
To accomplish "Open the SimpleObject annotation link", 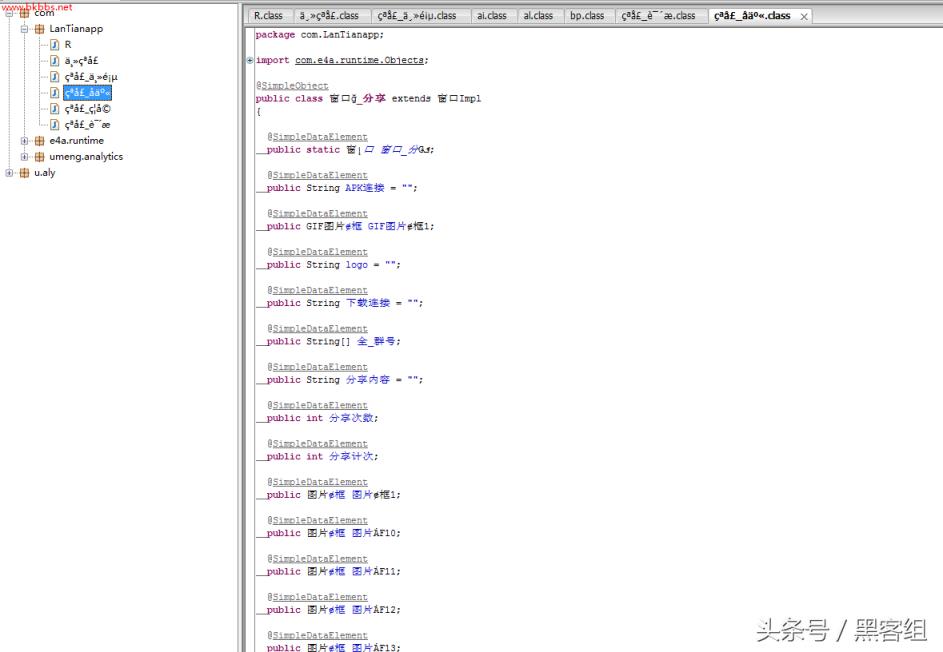I will [x=295, y=86].
